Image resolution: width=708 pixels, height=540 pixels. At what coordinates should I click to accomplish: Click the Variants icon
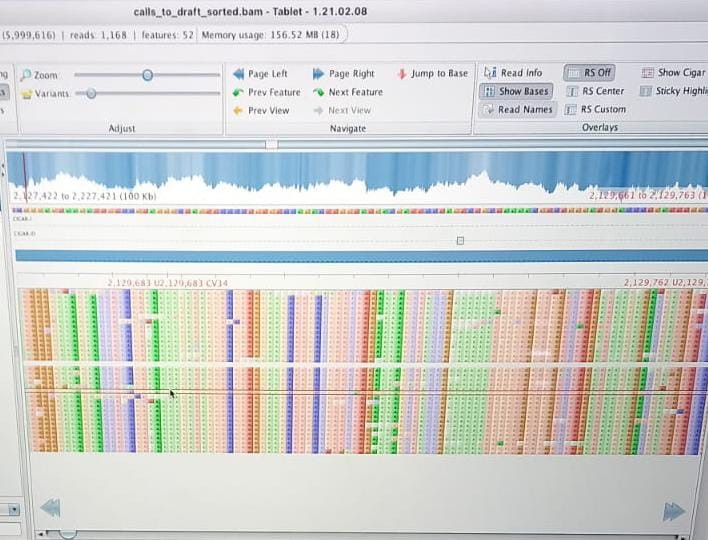coord(27,94)
